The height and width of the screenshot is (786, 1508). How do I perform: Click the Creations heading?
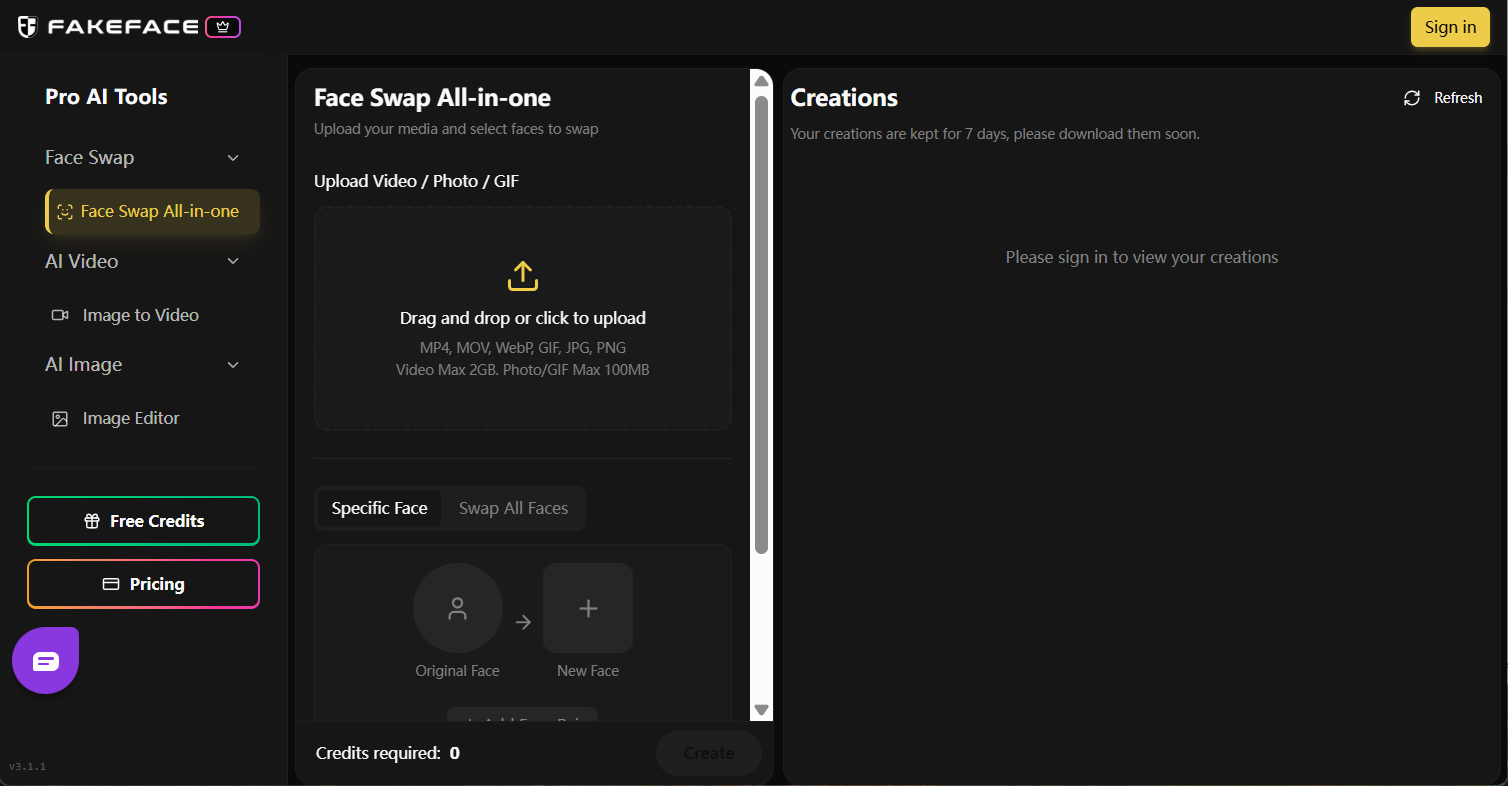point(844,97)
